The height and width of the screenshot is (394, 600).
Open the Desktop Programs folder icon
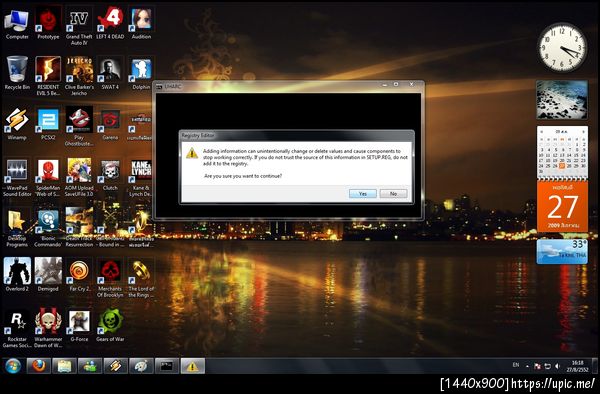tap(17, 228)
